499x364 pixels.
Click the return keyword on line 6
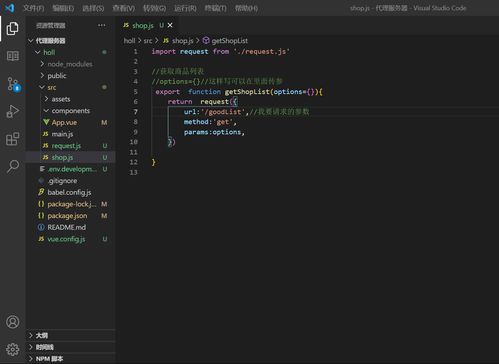(x=180, y=102)
